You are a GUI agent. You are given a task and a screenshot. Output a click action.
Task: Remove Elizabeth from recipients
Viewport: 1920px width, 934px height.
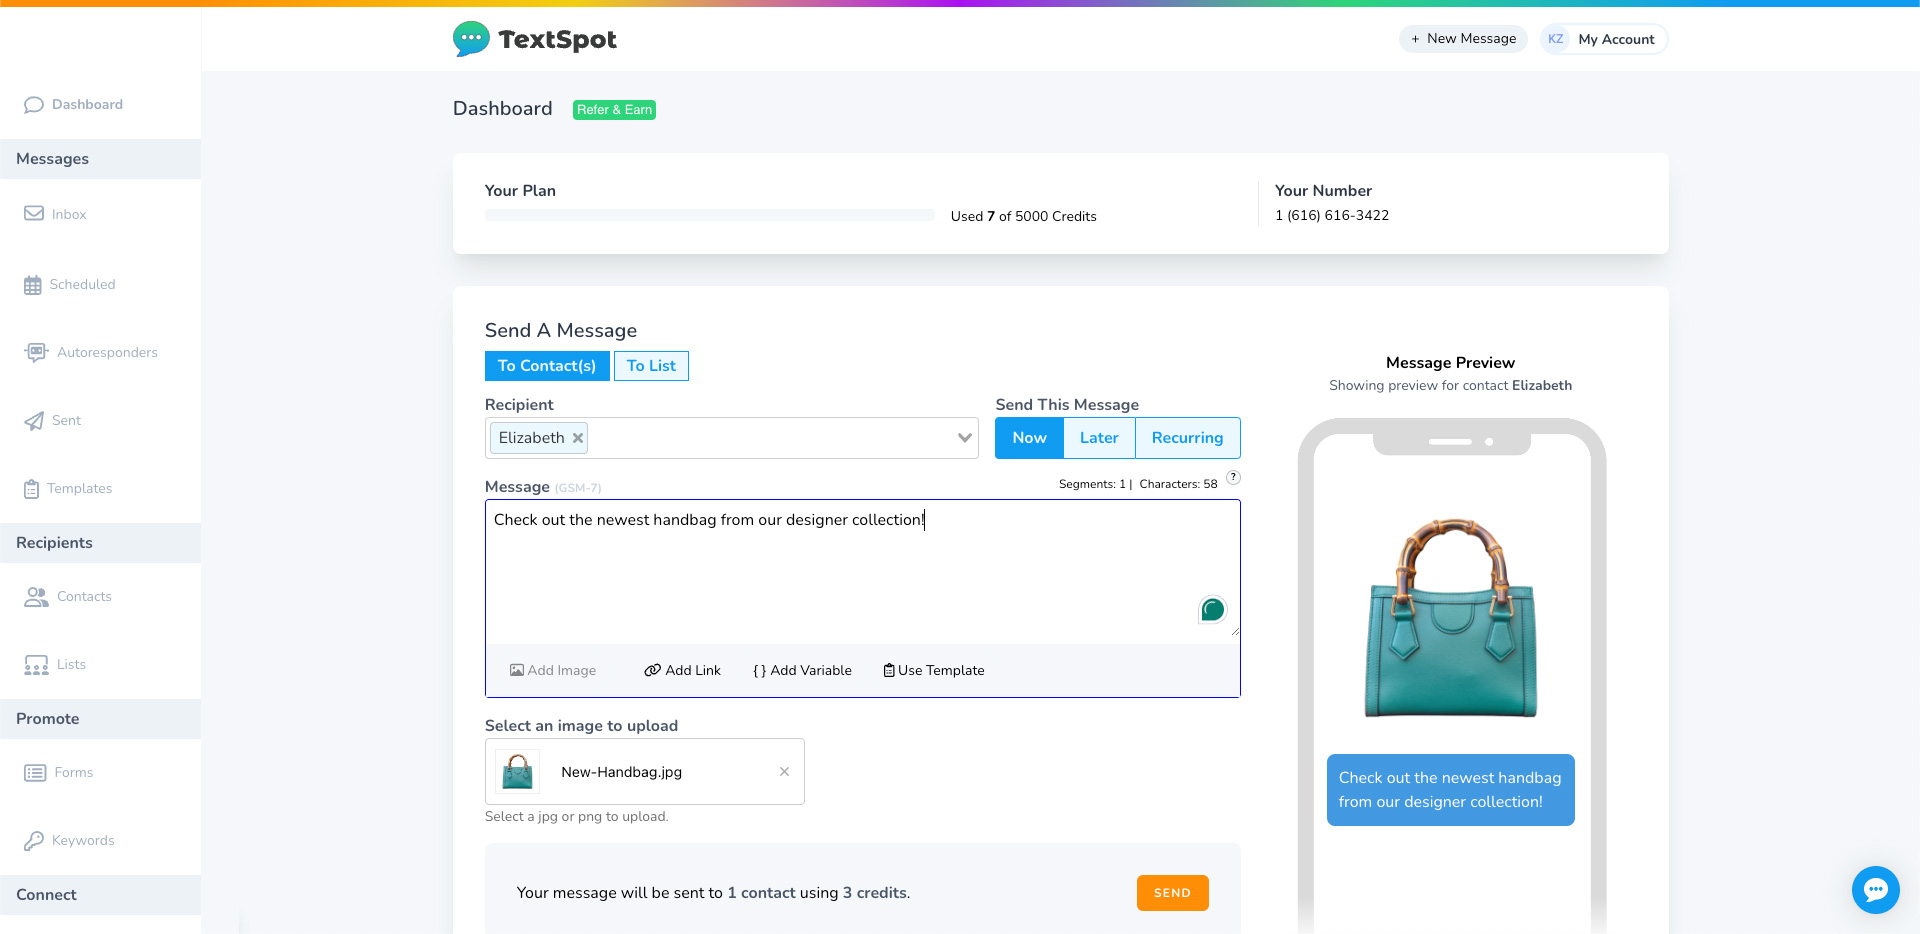(577, 437)
